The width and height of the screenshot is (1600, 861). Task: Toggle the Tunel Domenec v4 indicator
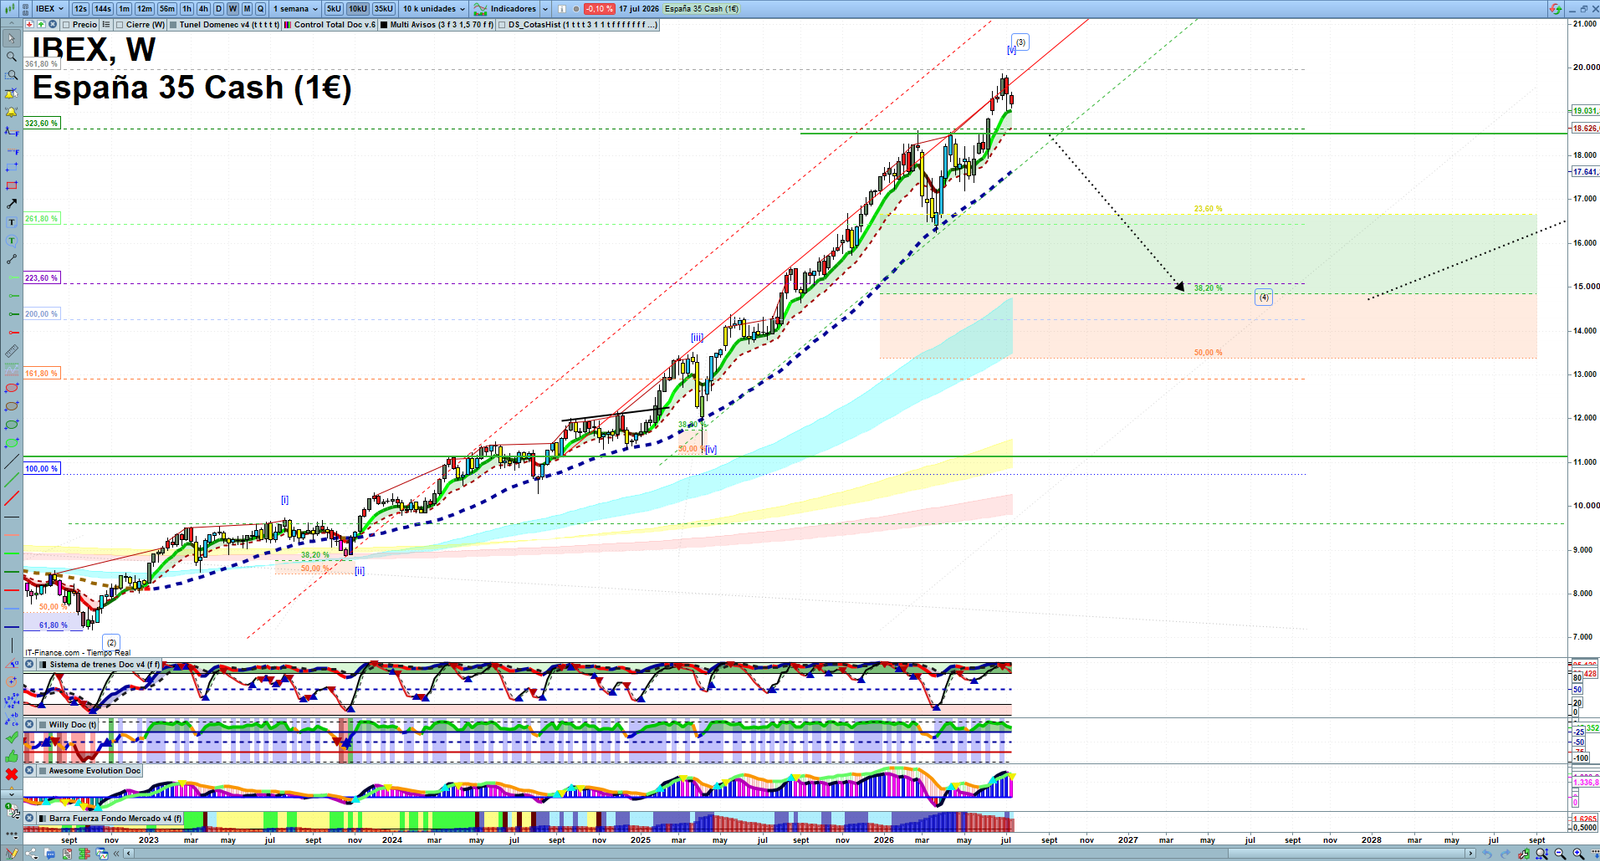tap(173, 25)
